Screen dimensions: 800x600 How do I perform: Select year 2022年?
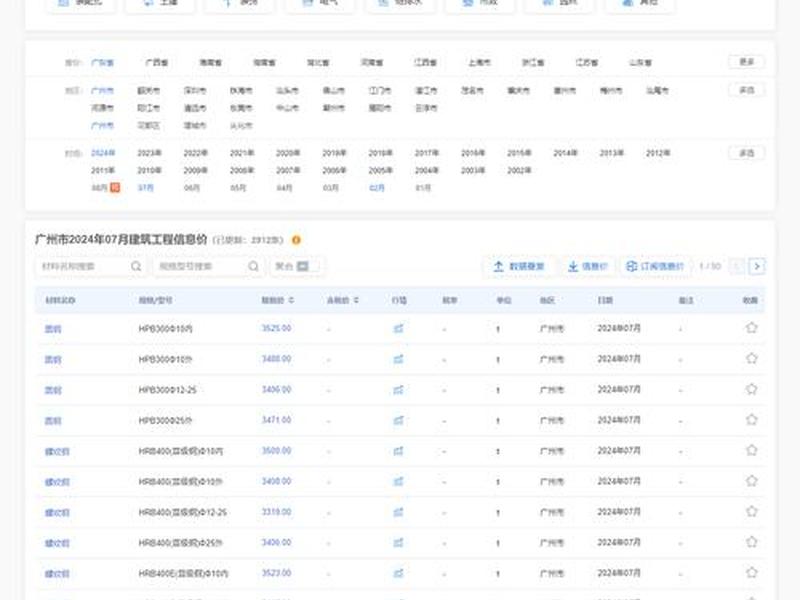tap(195, 153)
